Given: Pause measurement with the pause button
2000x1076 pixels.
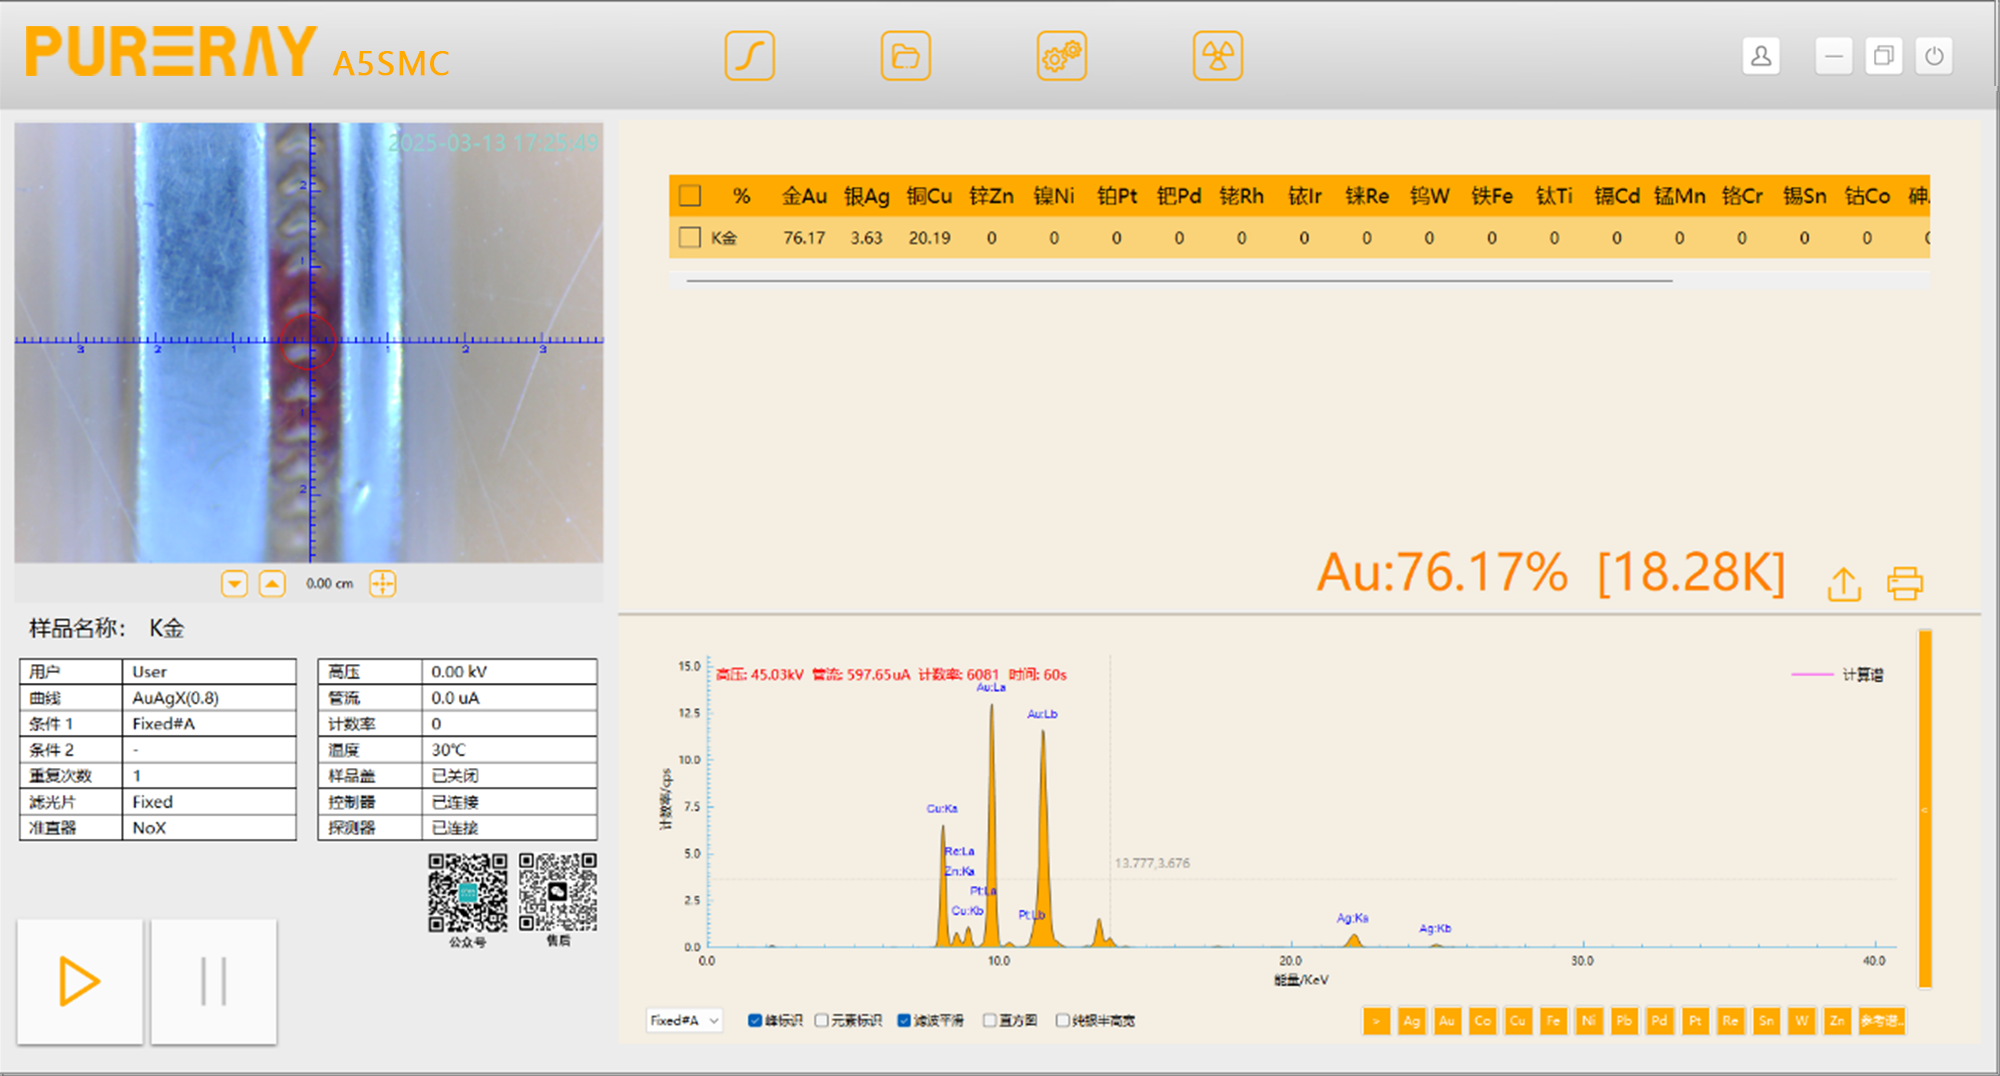Looking at the screenshot, I should coord(214,981).
